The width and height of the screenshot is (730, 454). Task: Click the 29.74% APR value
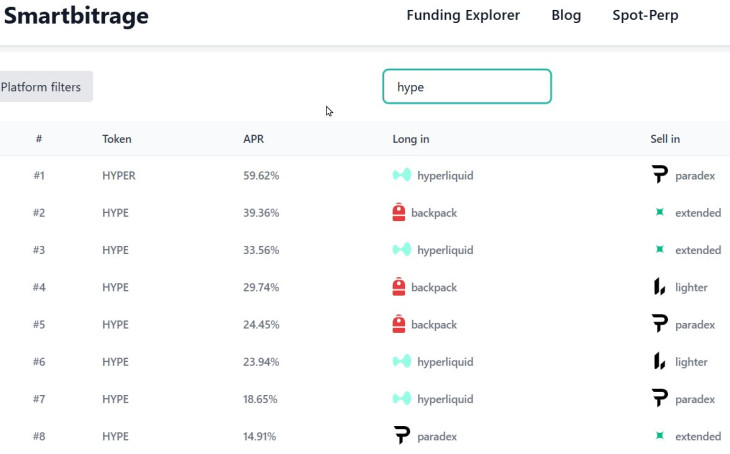[x=261, y=287]
